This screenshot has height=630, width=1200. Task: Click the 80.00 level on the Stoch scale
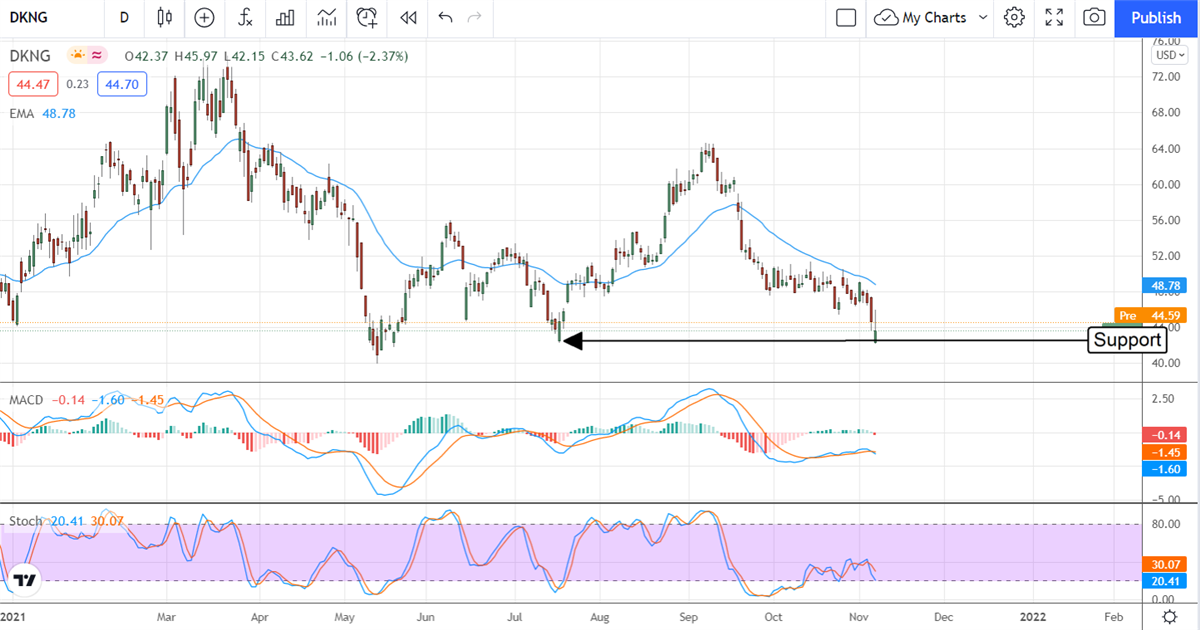[1167, 524]
